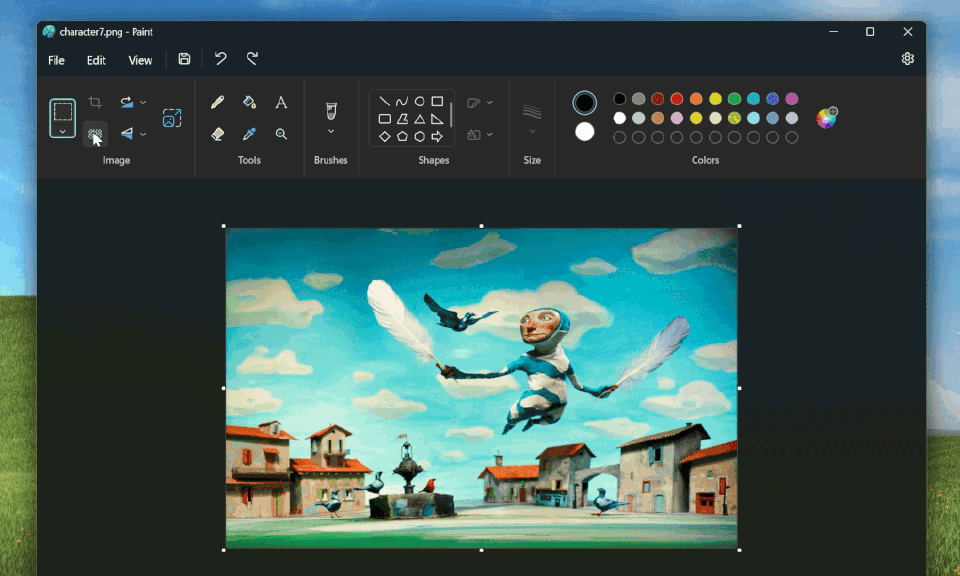The width and height of the screenshot is (960, 576).
Task: Open Edit colors rainbow wheel
Action: pyautogui.click(x=827, y=118)
